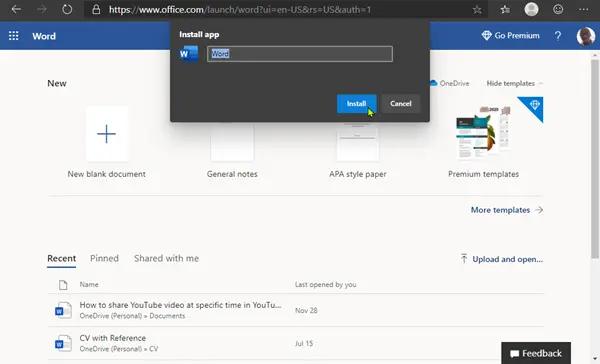Open the Office app launcher grid

[14, 36]
